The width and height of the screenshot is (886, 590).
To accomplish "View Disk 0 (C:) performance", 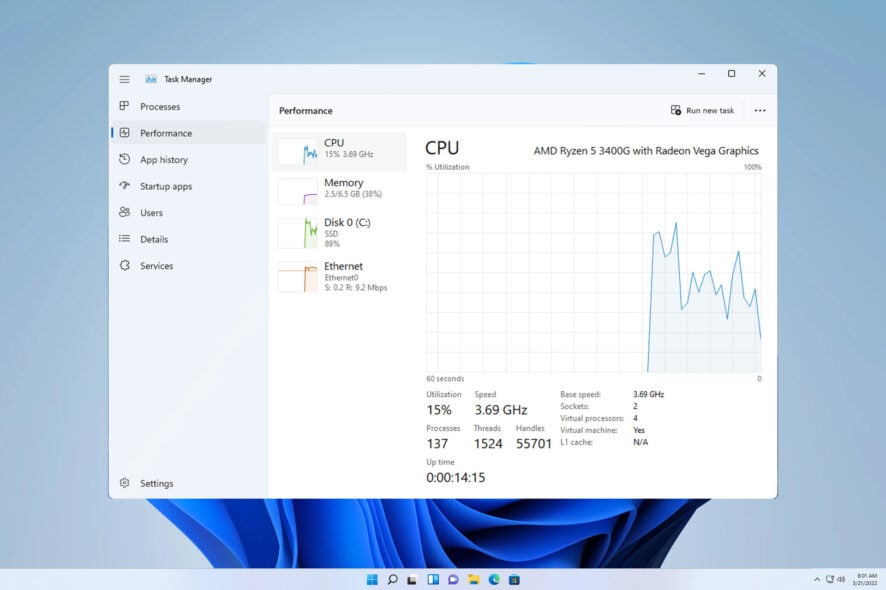I will point(340,231).
